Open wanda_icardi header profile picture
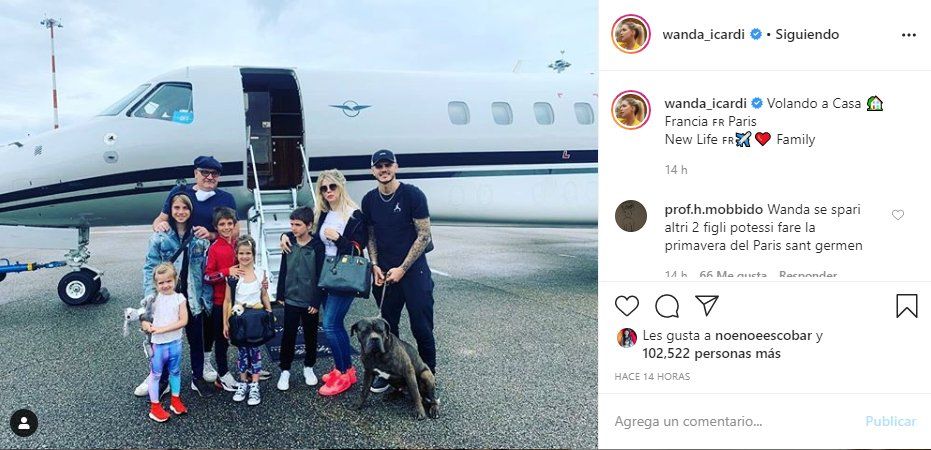This screenshot has width=931, height=450. pyautogui.click(x=631, y=34)
